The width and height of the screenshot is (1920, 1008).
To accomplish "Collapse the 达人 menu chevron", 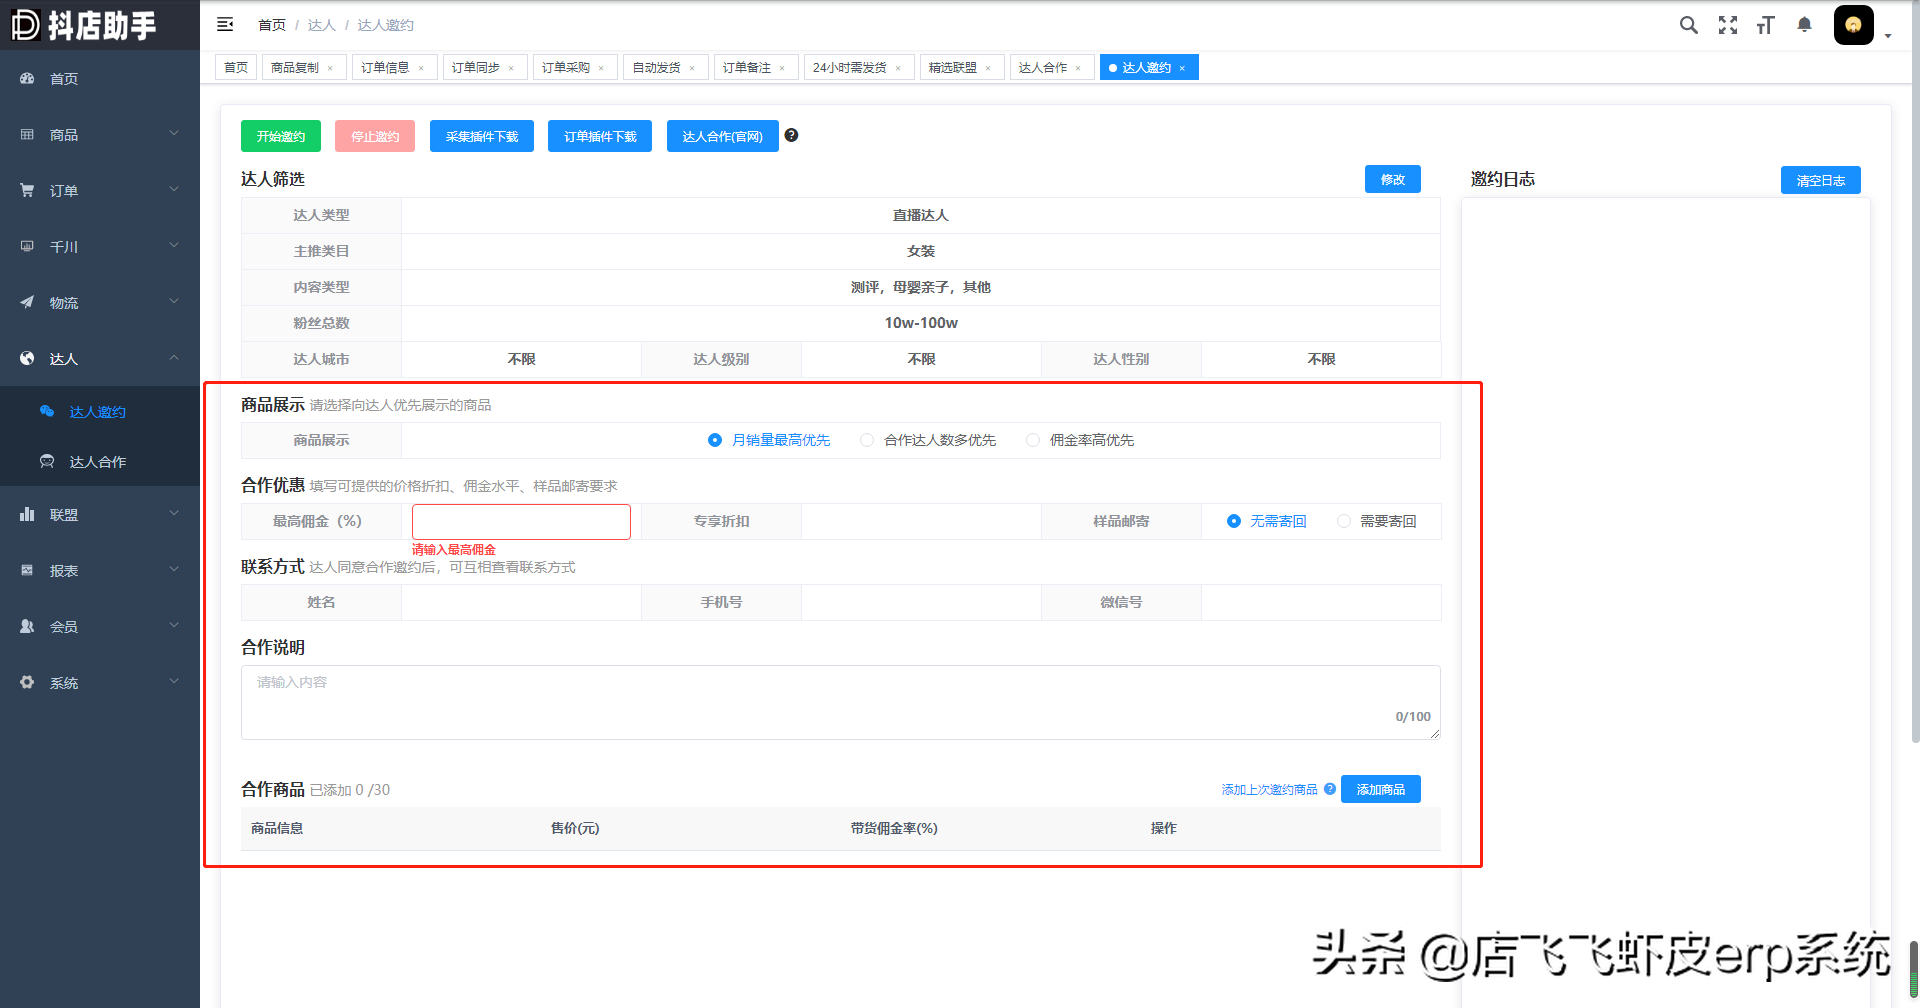I will click(x=174, y=357).
